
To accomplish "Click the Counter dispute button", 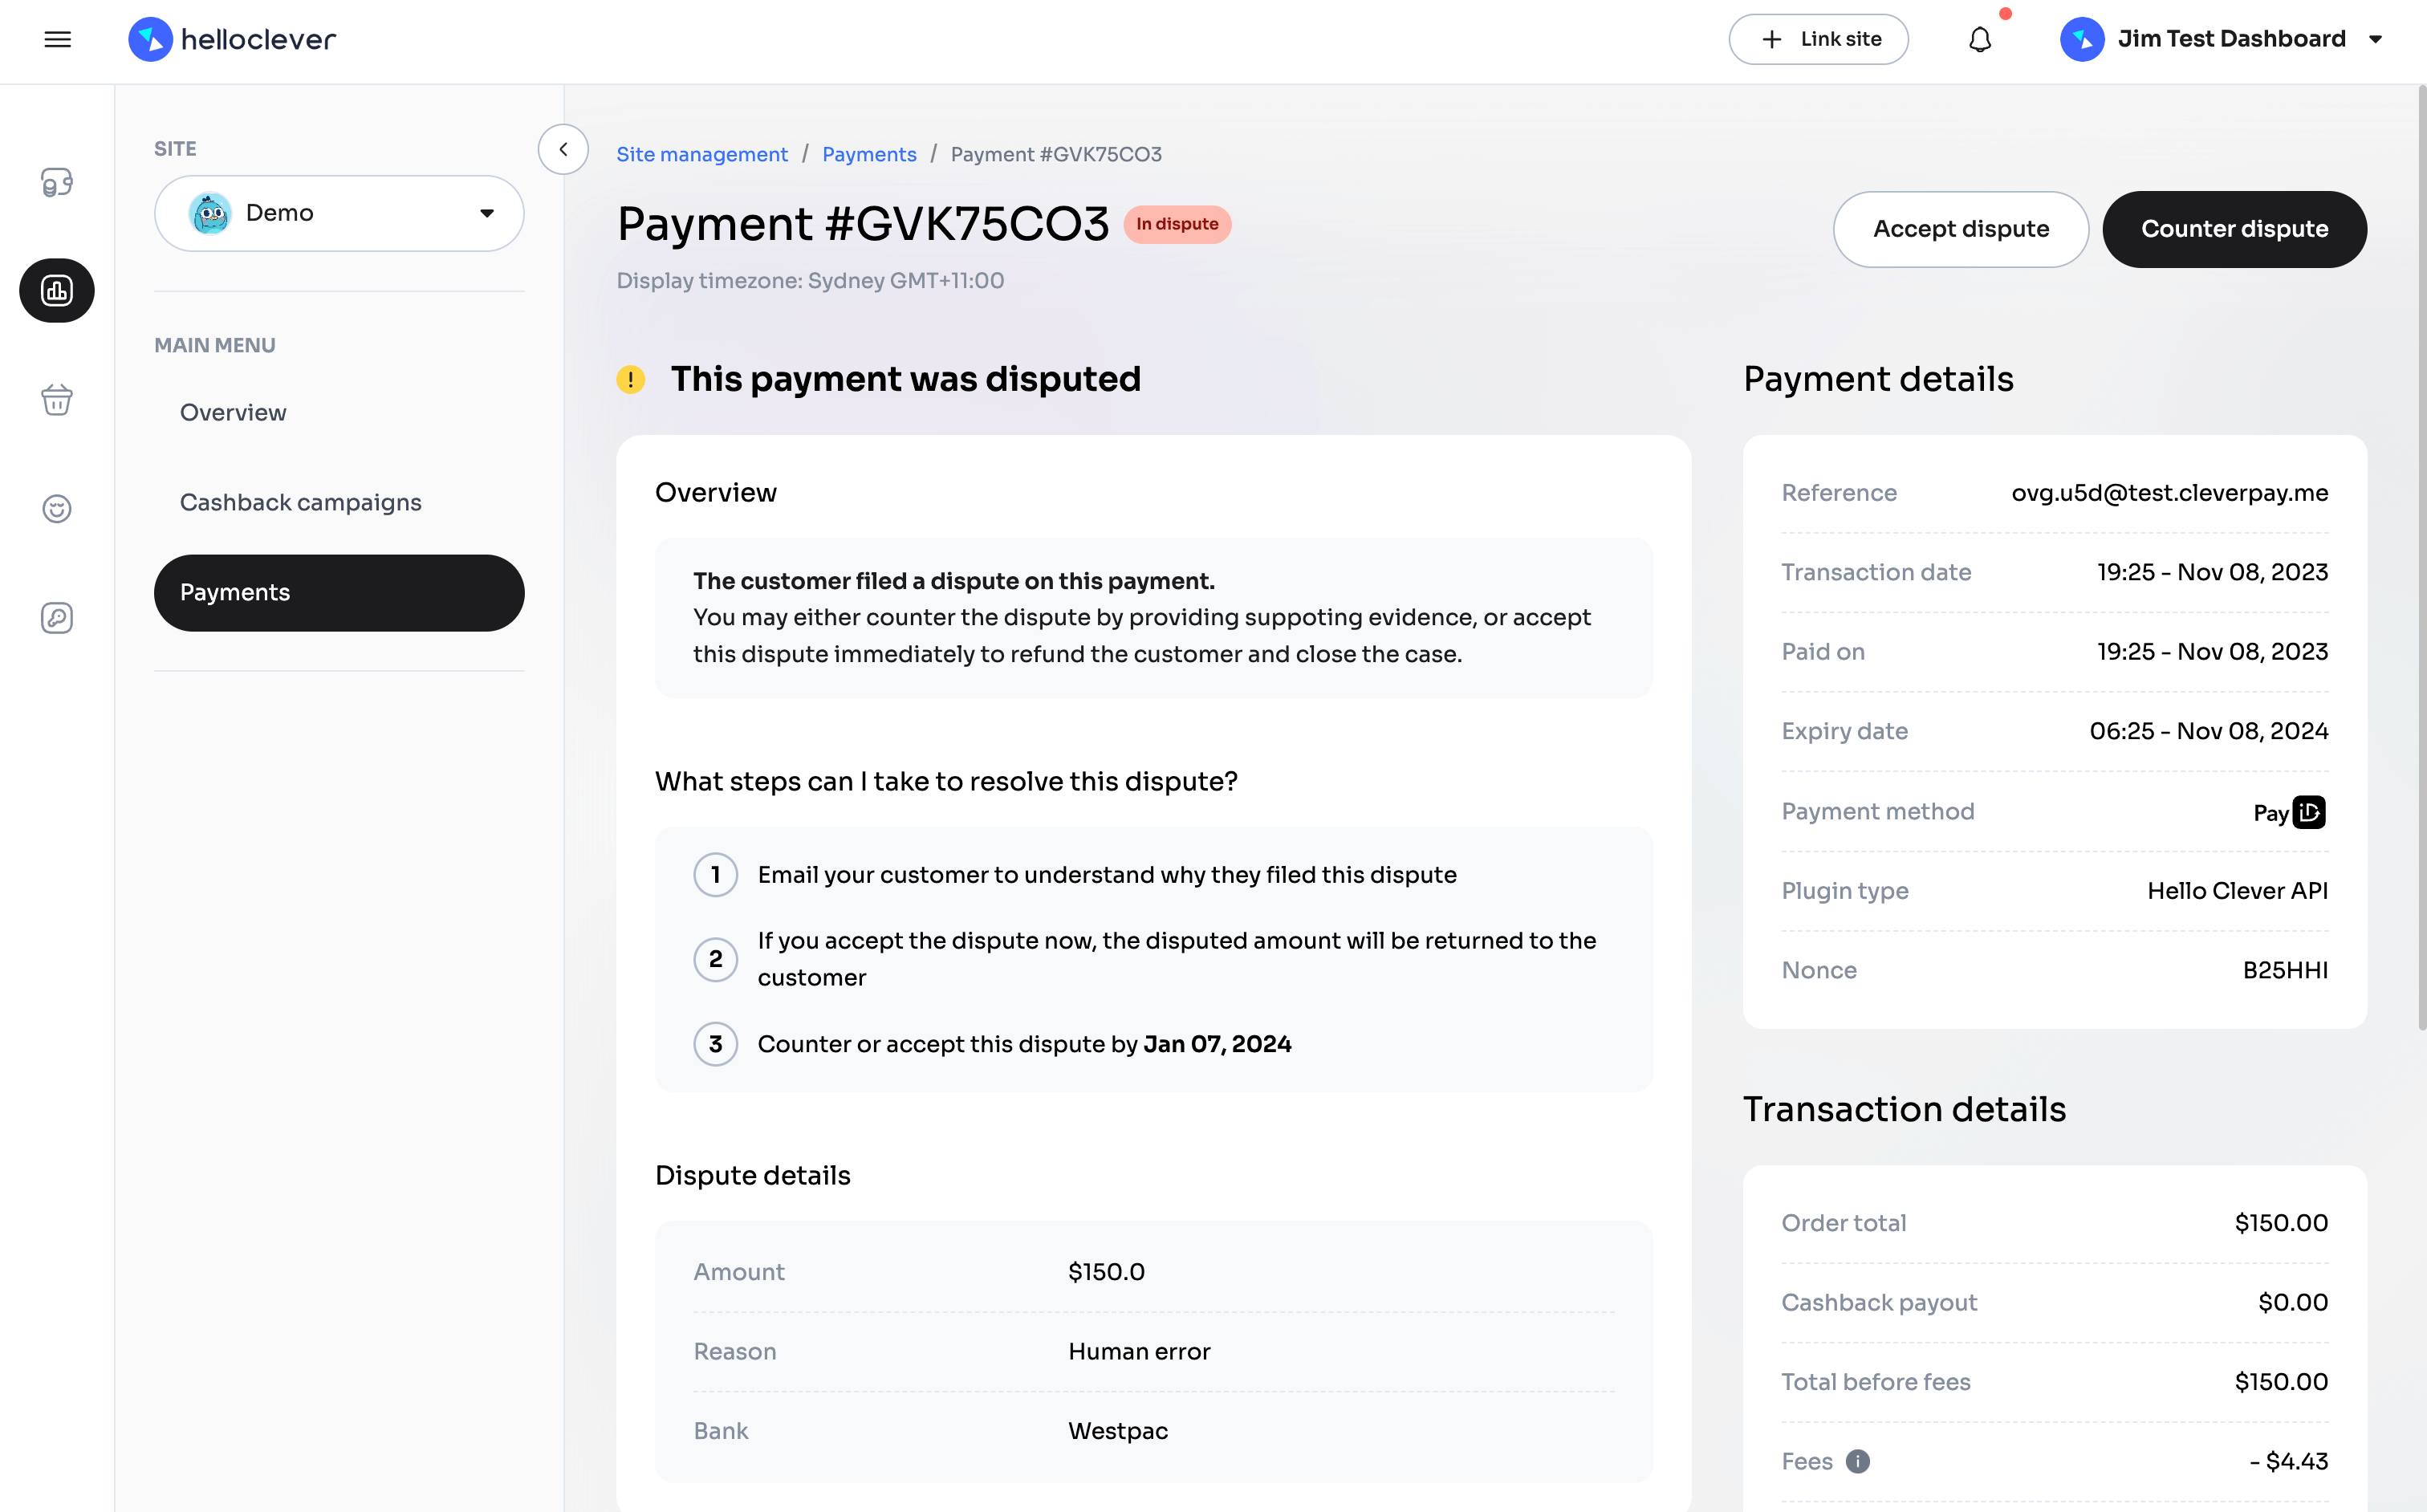I will 2234,229.
